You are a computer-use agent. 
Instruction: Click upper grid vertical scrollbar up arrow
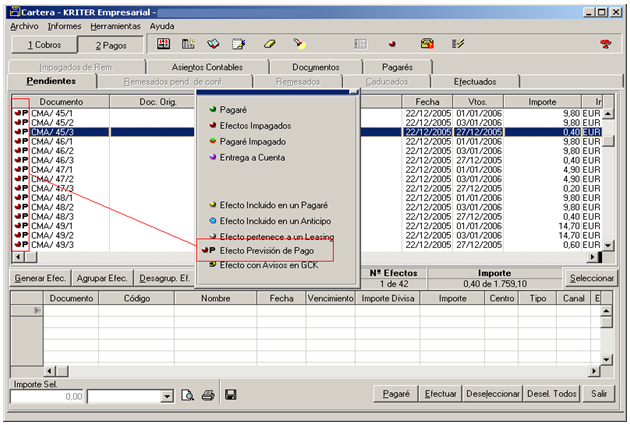point(608,114)
